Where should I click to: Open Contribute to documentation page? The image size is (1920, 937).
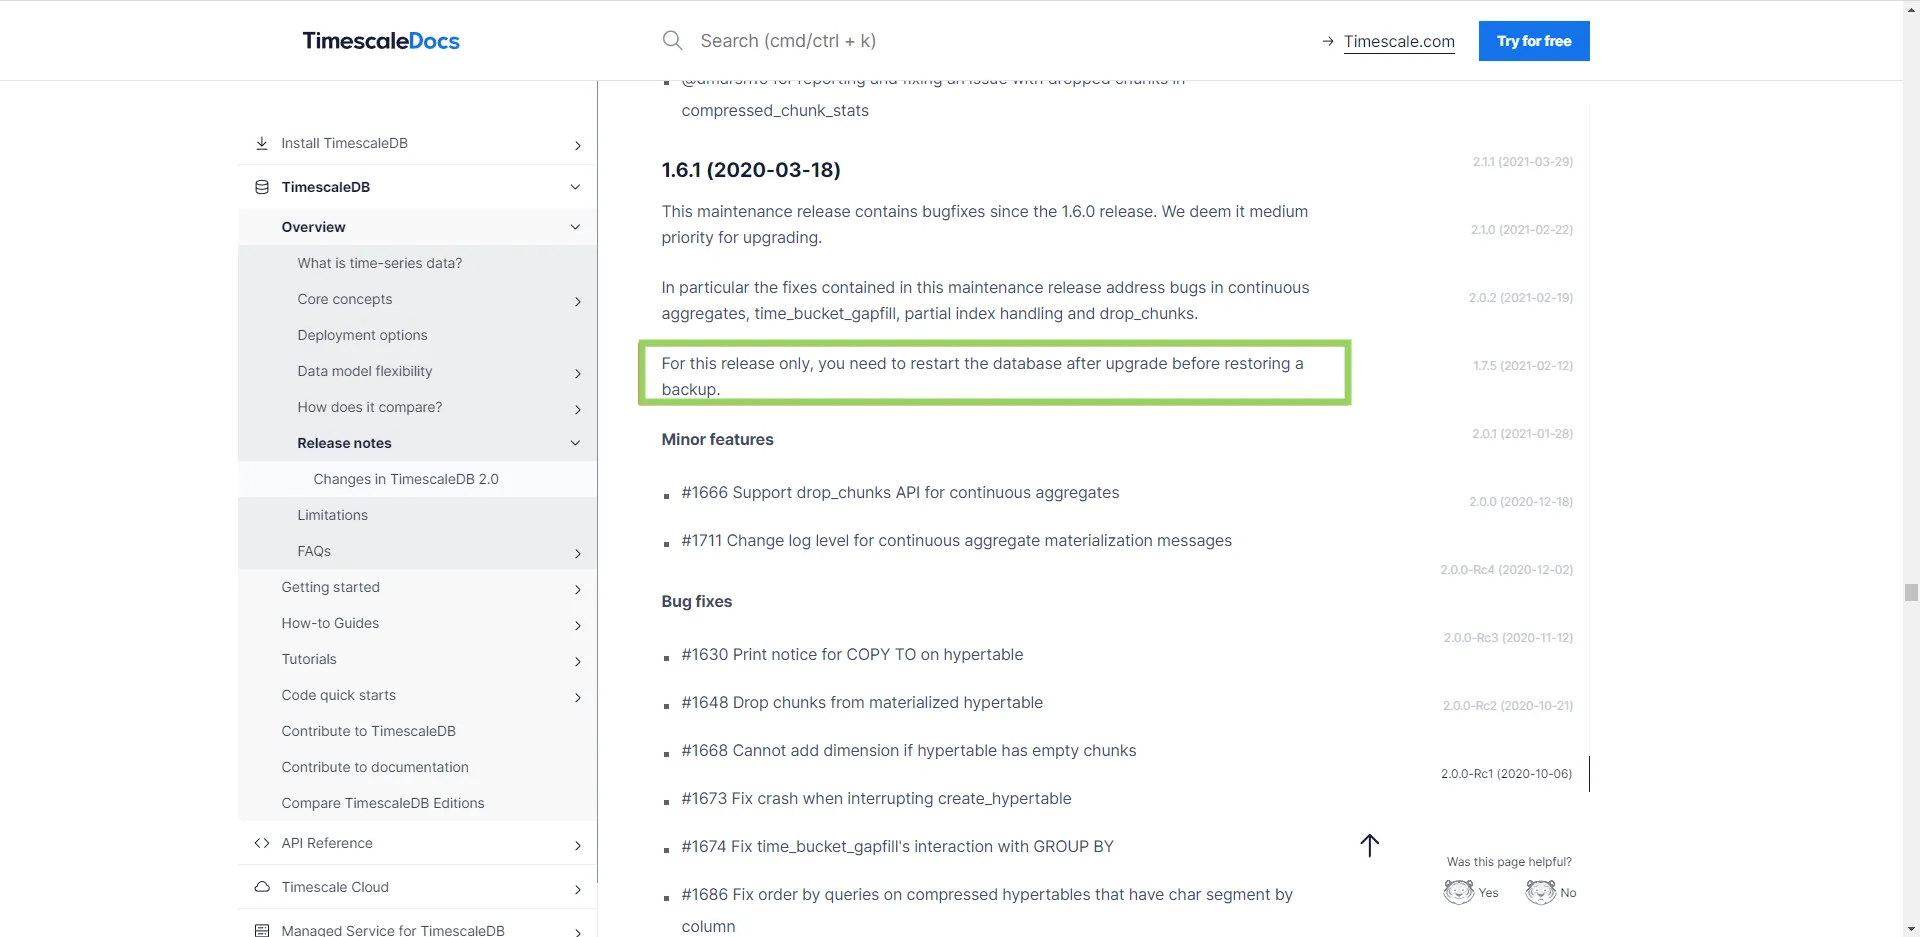coord(375,767)
